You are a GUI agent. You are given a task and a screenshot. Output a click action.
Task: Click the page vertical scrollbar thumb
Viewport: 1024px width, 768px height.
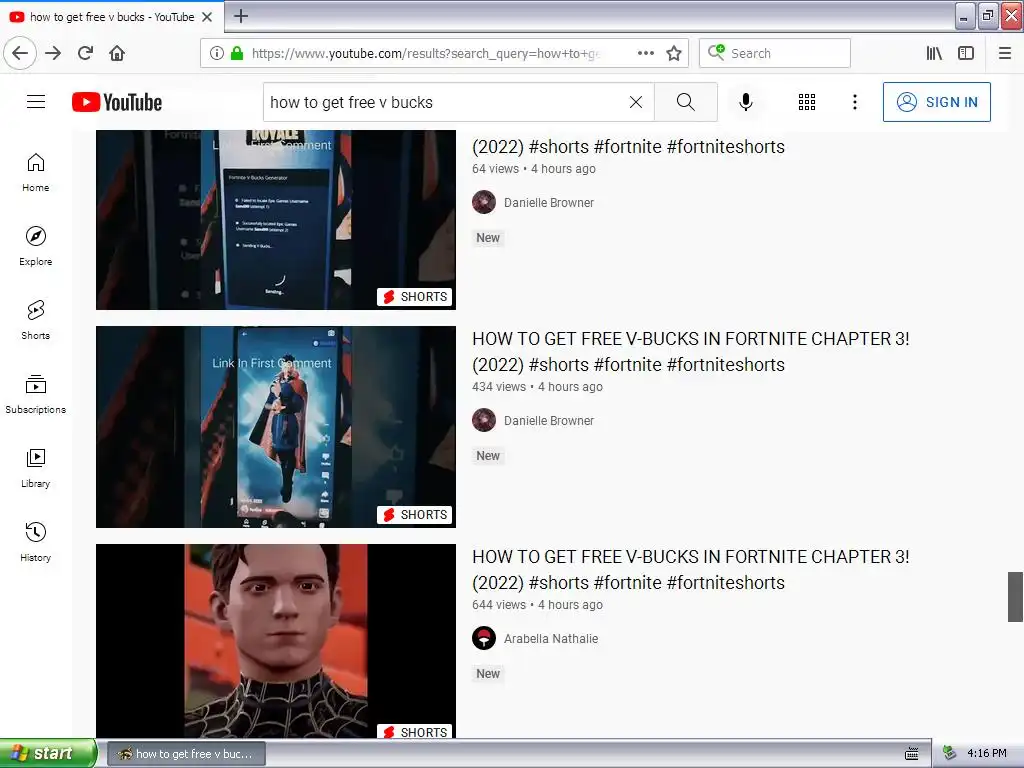(x=1015, y=597)
